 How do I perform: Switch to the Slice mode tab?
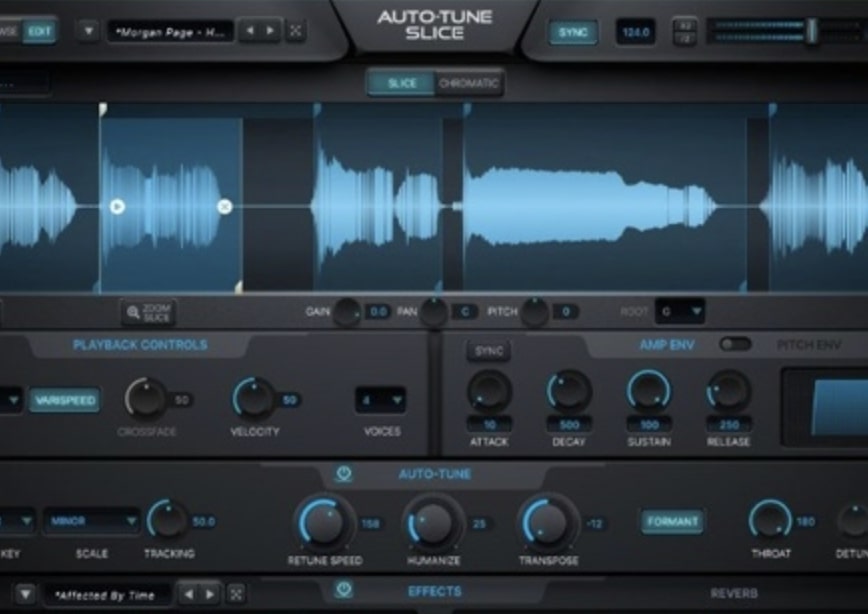point(402,84)
